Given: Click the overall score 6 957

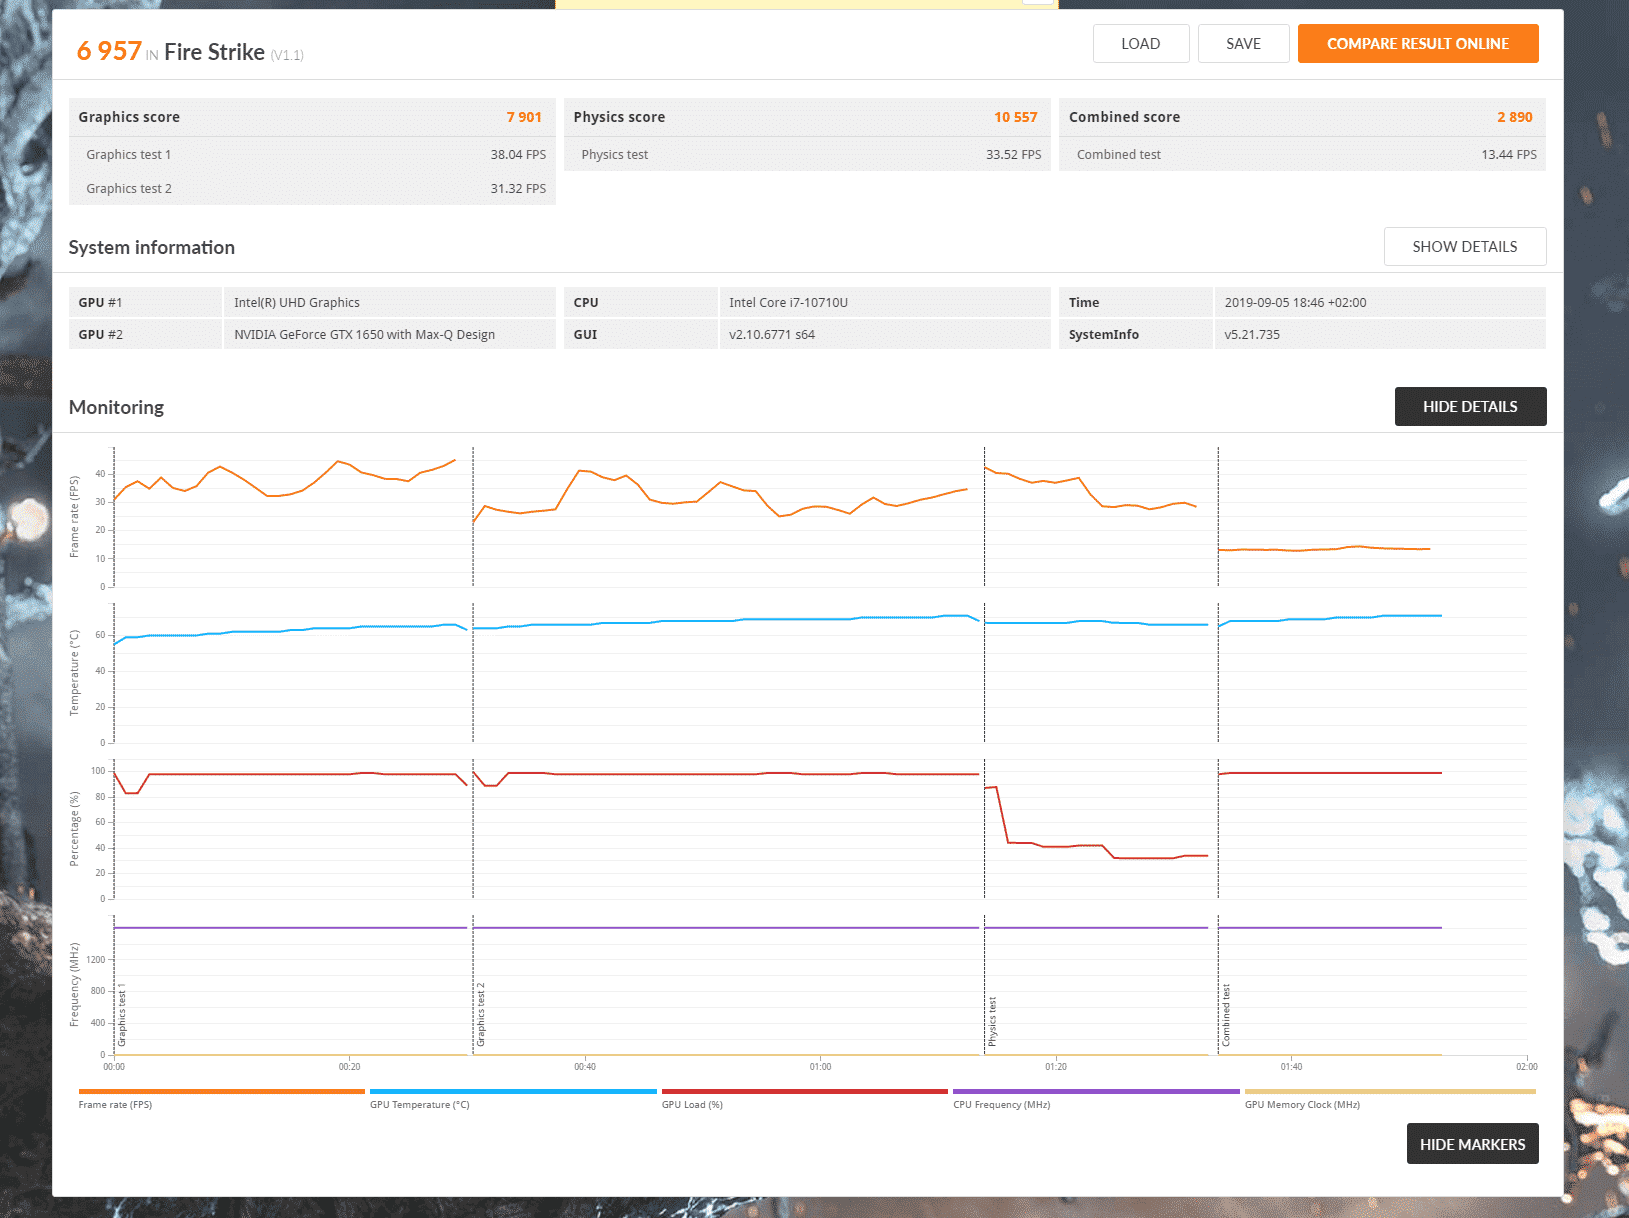Looking at the screenshot, I should coord(109,51).
